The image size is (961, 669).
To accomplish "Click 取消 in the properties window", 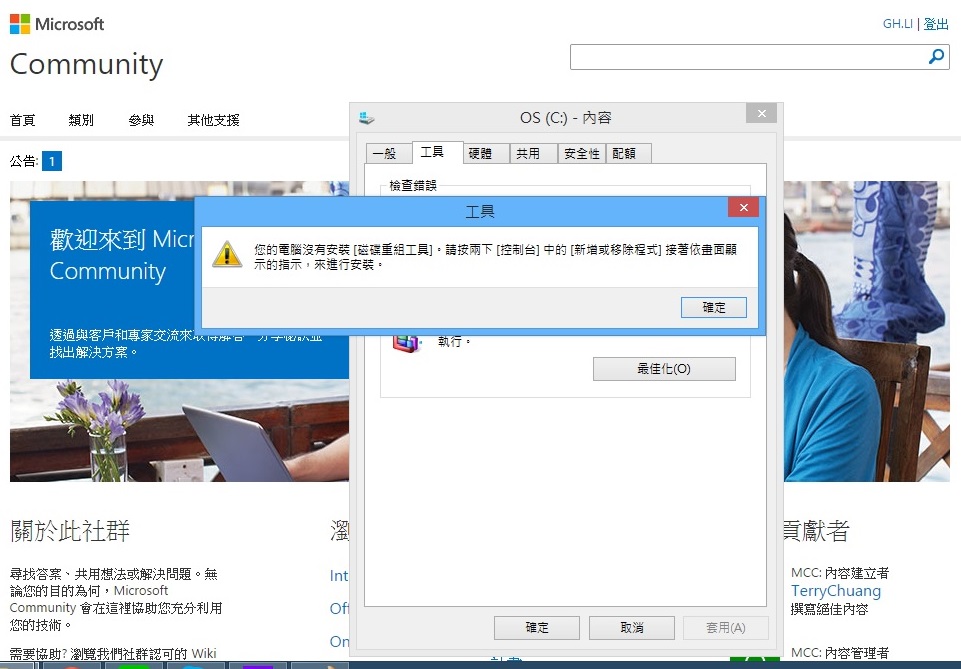I will [632, 627].
